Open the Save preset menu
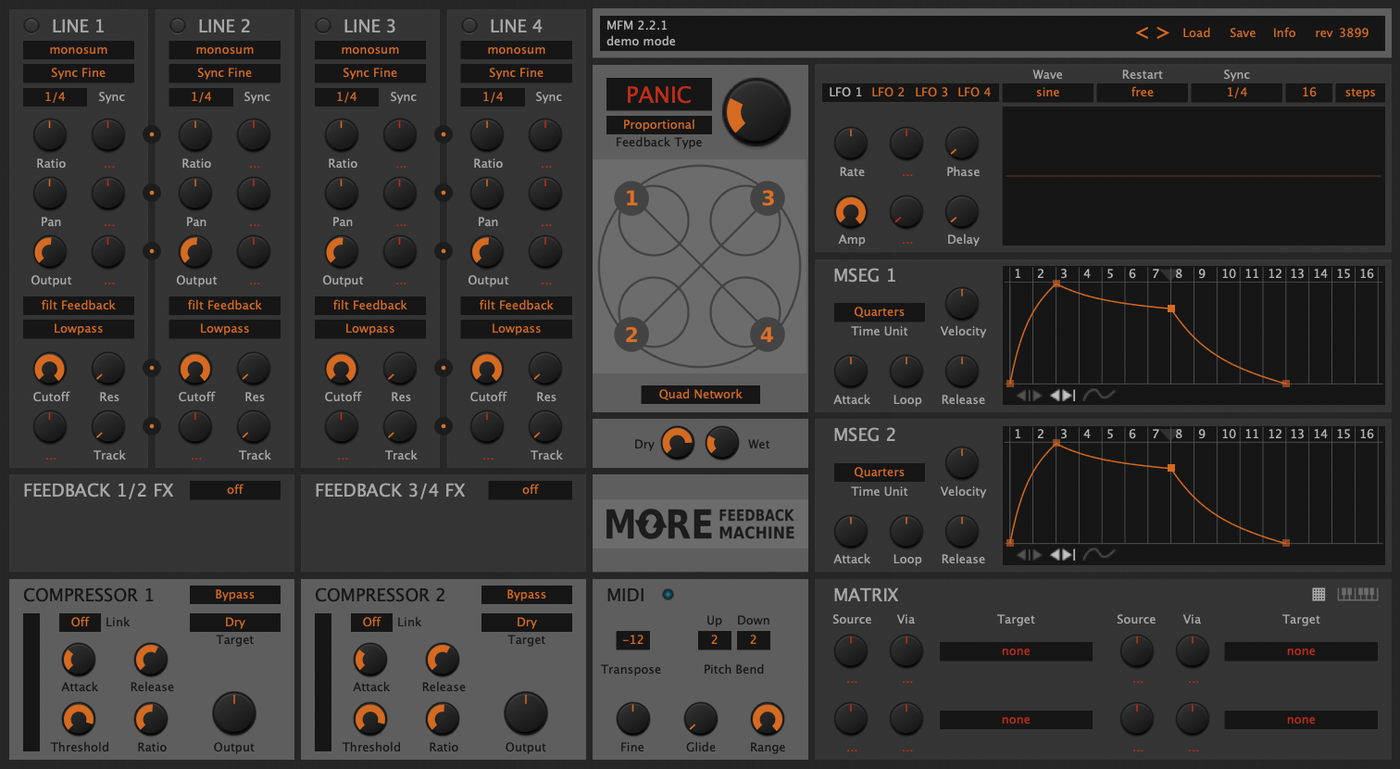The image size is (1400, 769). 1242,33
